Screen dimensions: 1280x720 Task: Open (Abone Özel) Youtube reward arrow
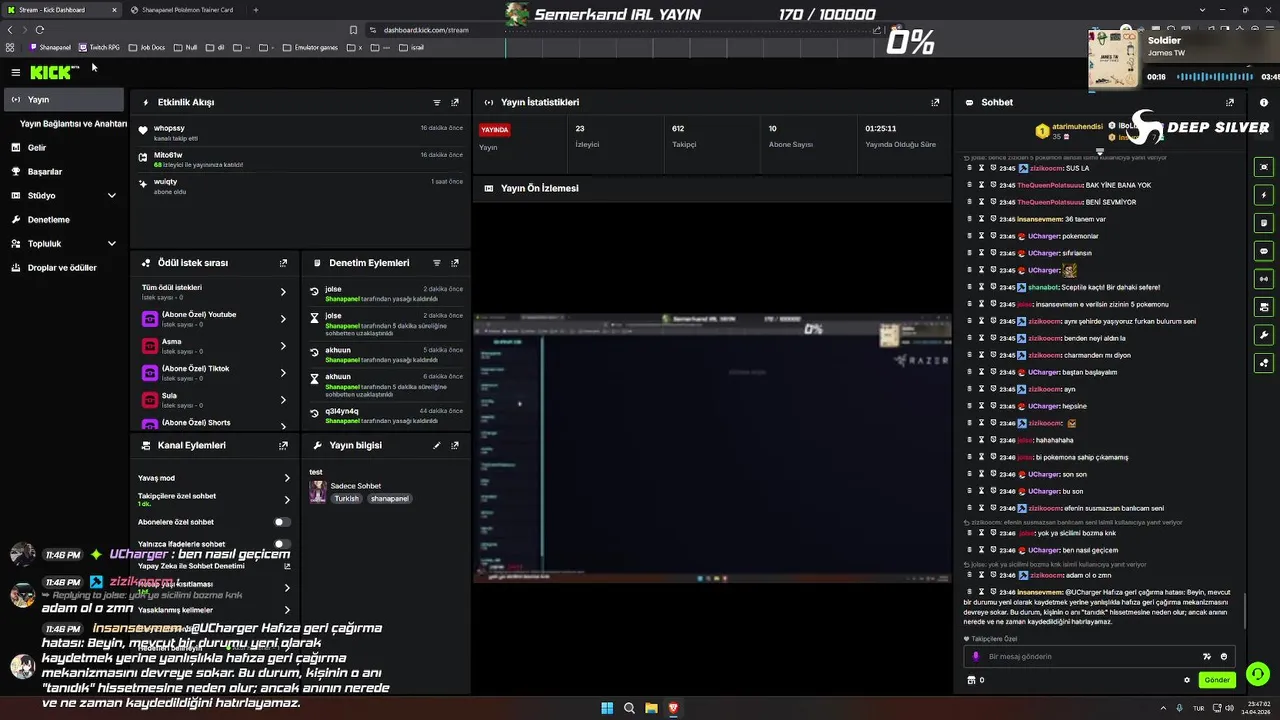tap(283, 319)
